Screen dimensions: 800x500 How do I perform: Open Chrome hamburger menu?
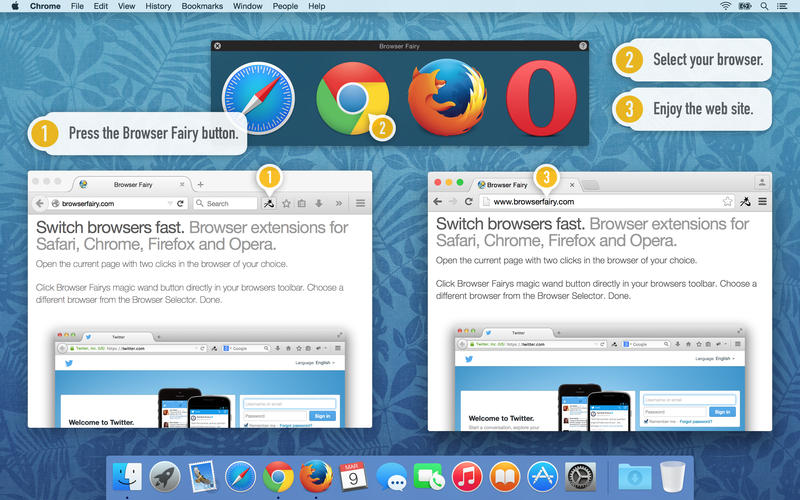tap(762, 202)
